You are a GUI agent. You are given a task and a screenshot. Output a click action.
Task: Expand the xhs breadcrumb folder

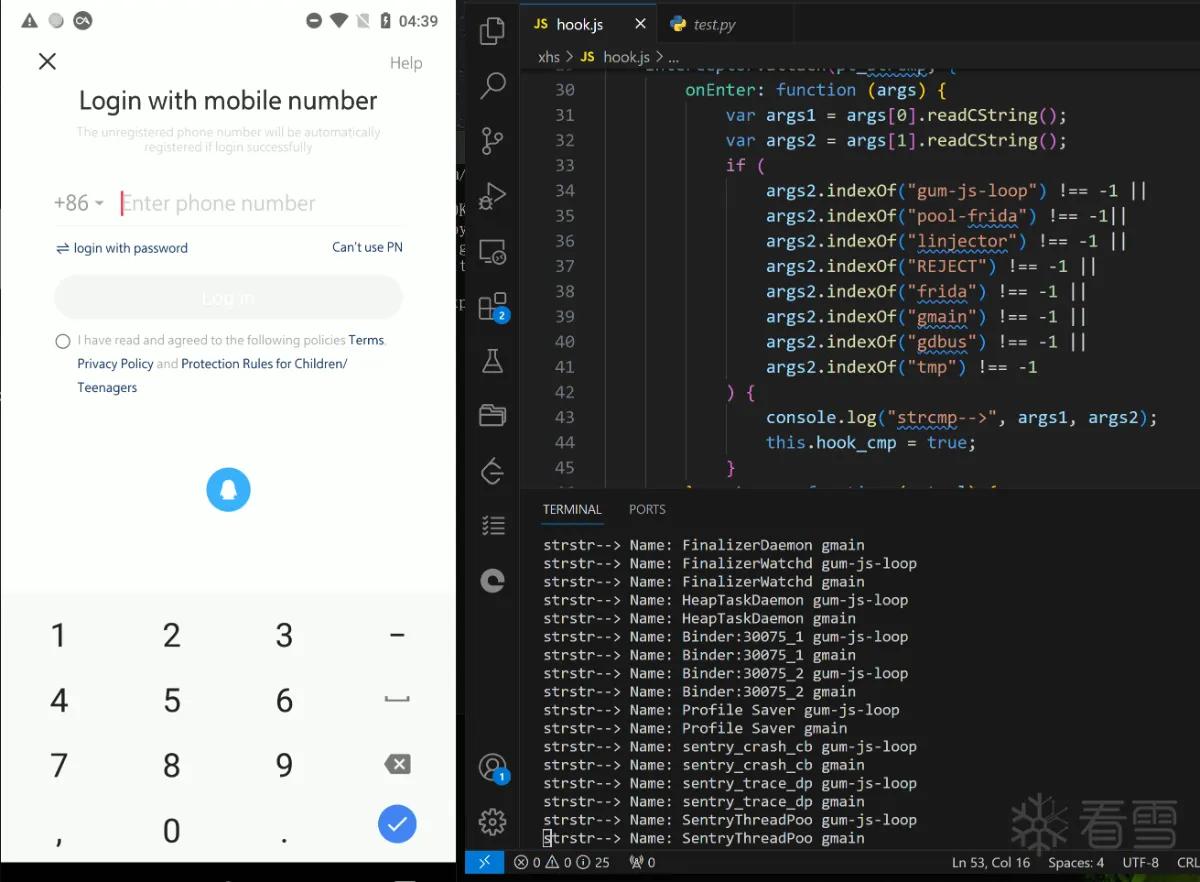(x=549, y=57)
